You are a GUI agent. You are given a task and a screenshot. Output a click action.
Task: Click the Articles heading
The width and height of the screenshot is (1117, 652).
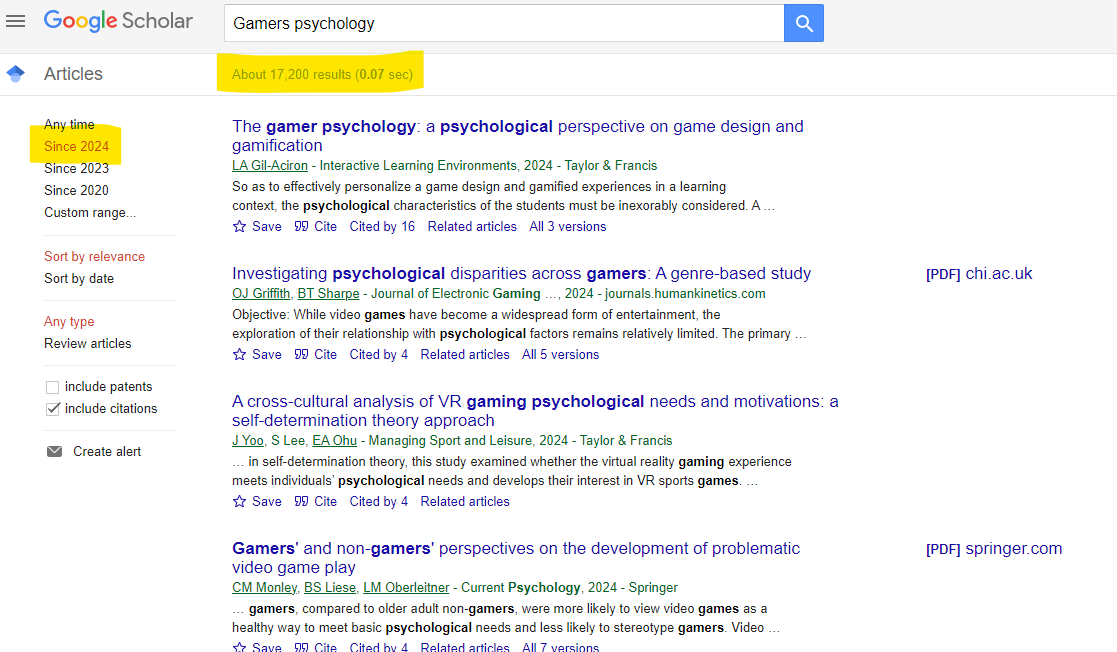[73, 74]
